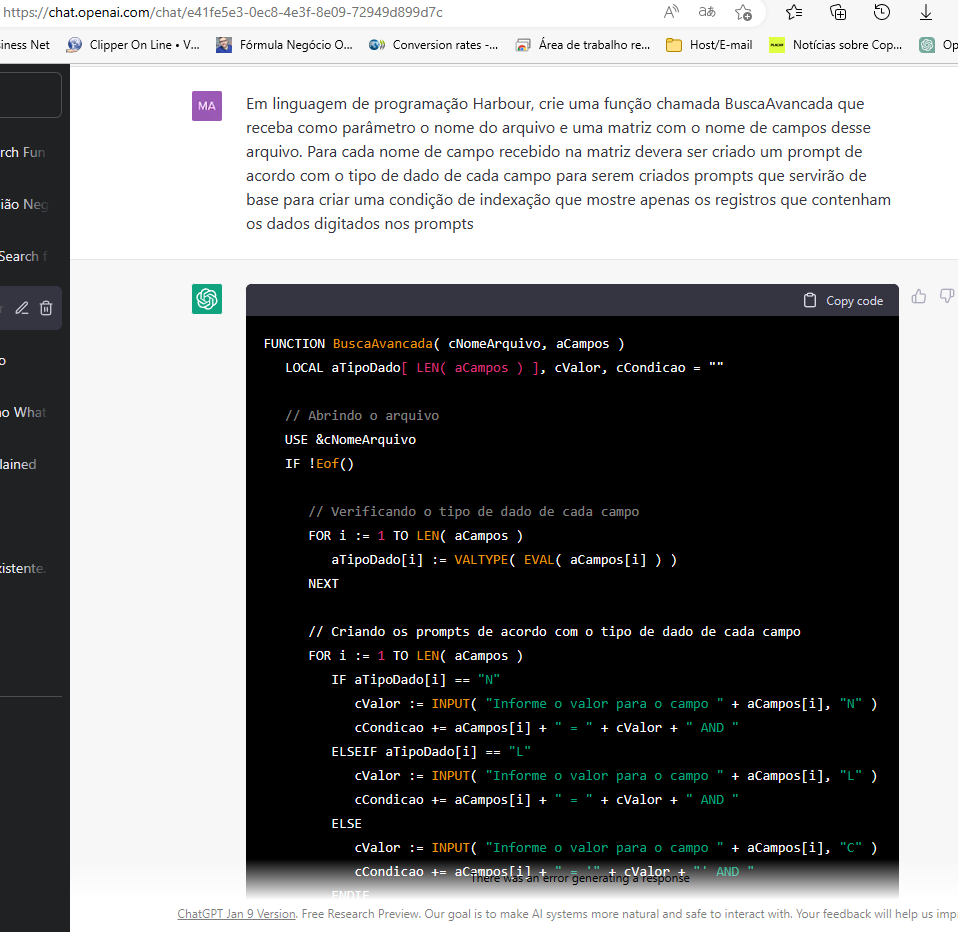Screen dimensions: 958x932
Task: Open the browser History icon
Action: (x=882, y=12)
